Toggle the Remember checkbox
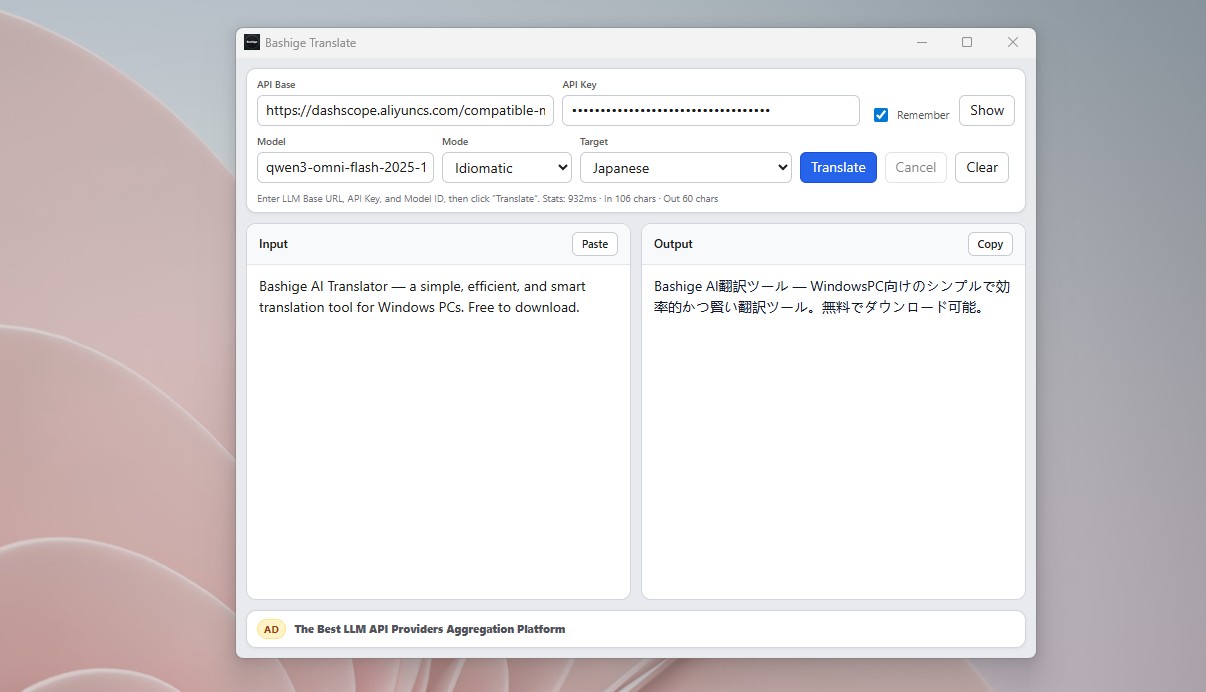The image size is (1206, 692). (x=881, y=115)
